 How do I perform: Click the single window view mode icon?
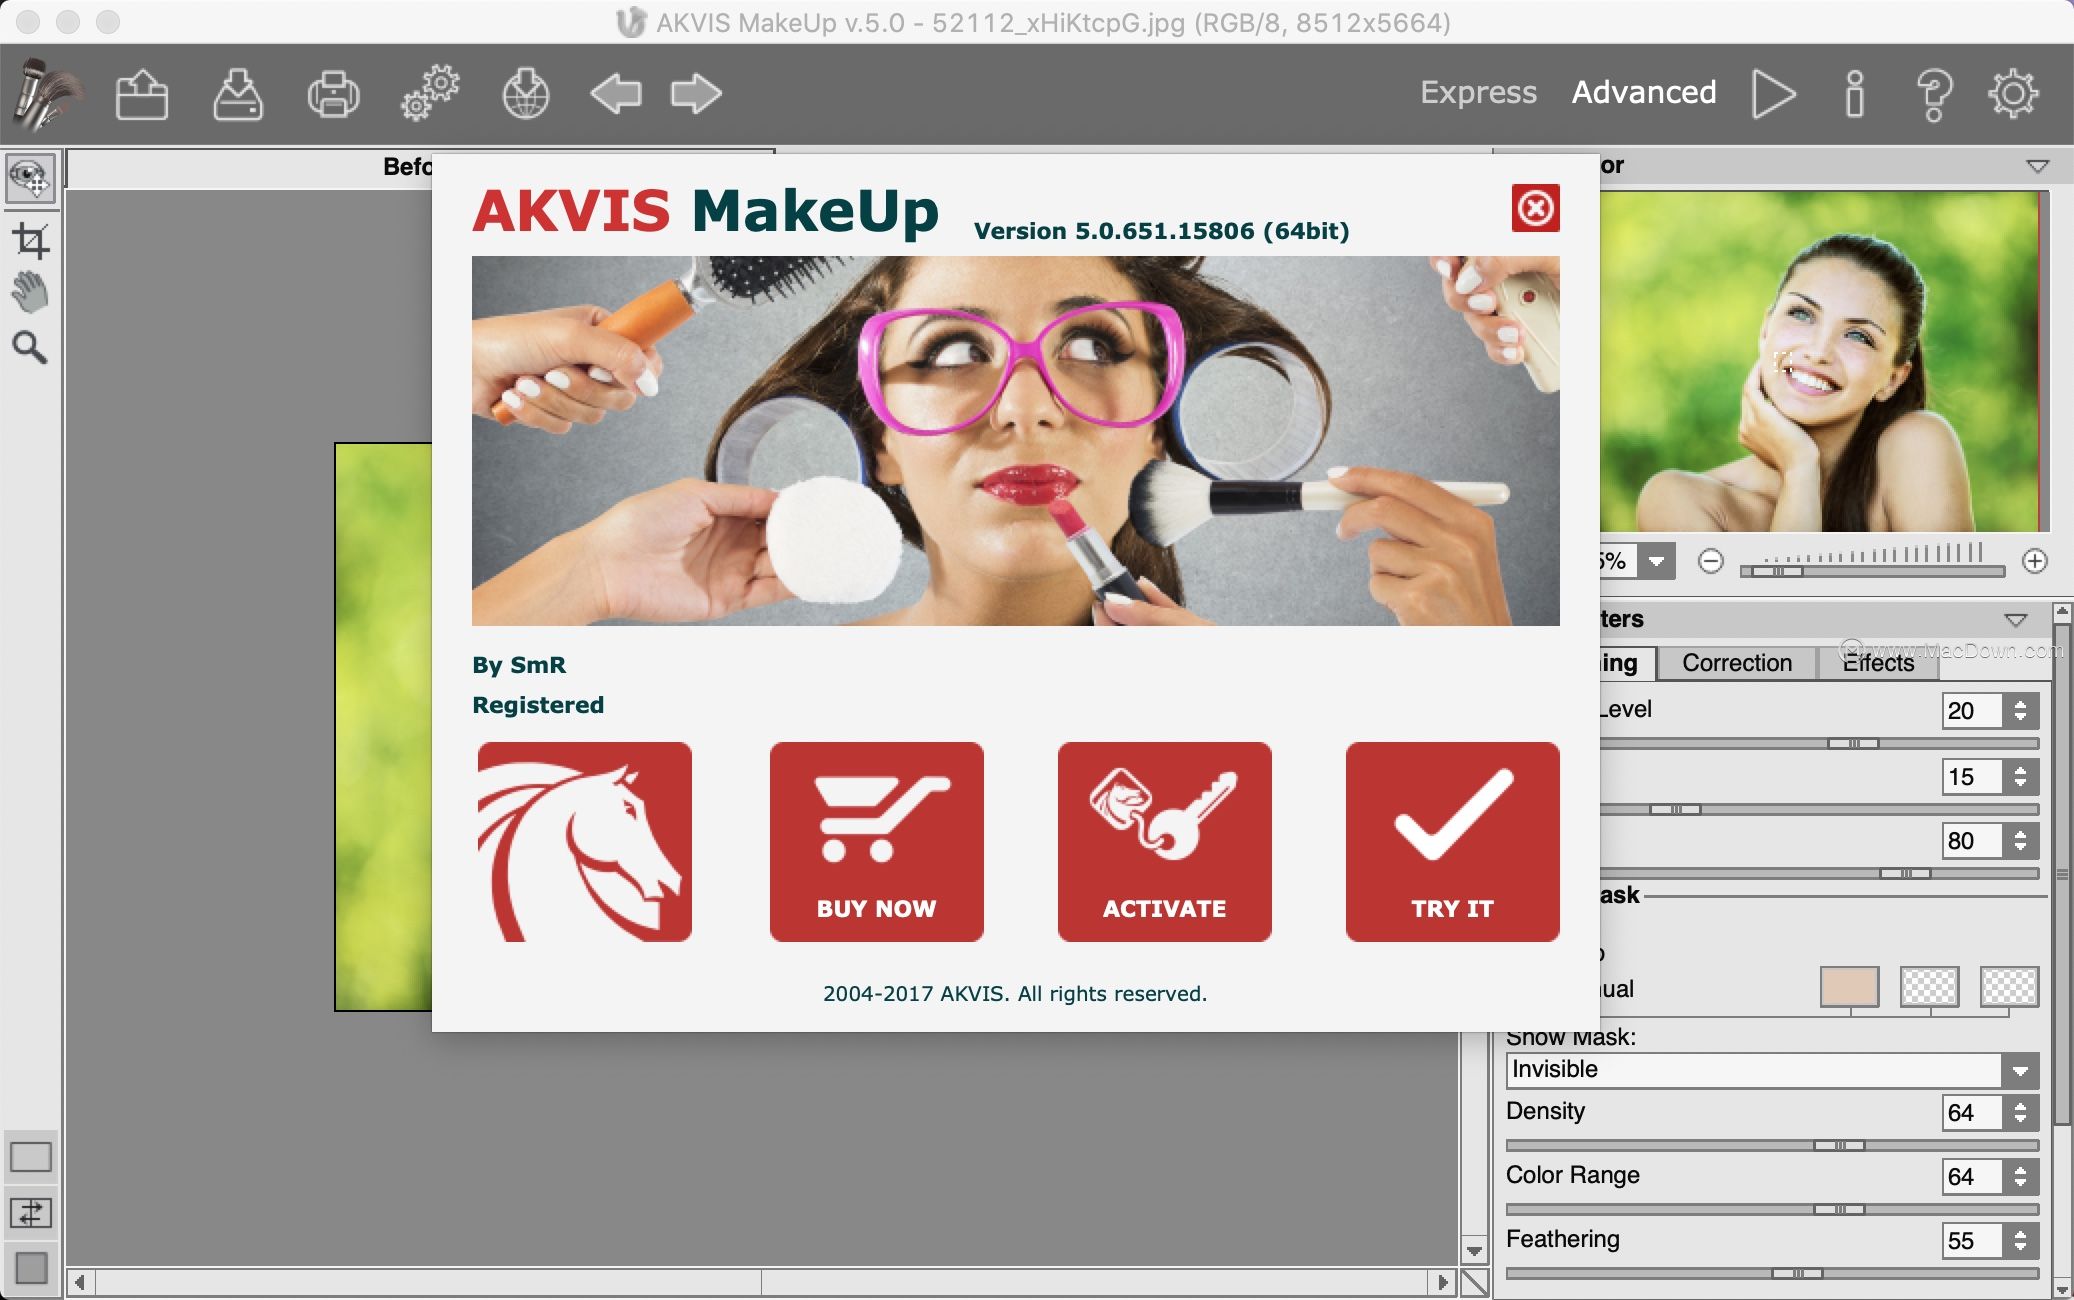coord(31,1157)
